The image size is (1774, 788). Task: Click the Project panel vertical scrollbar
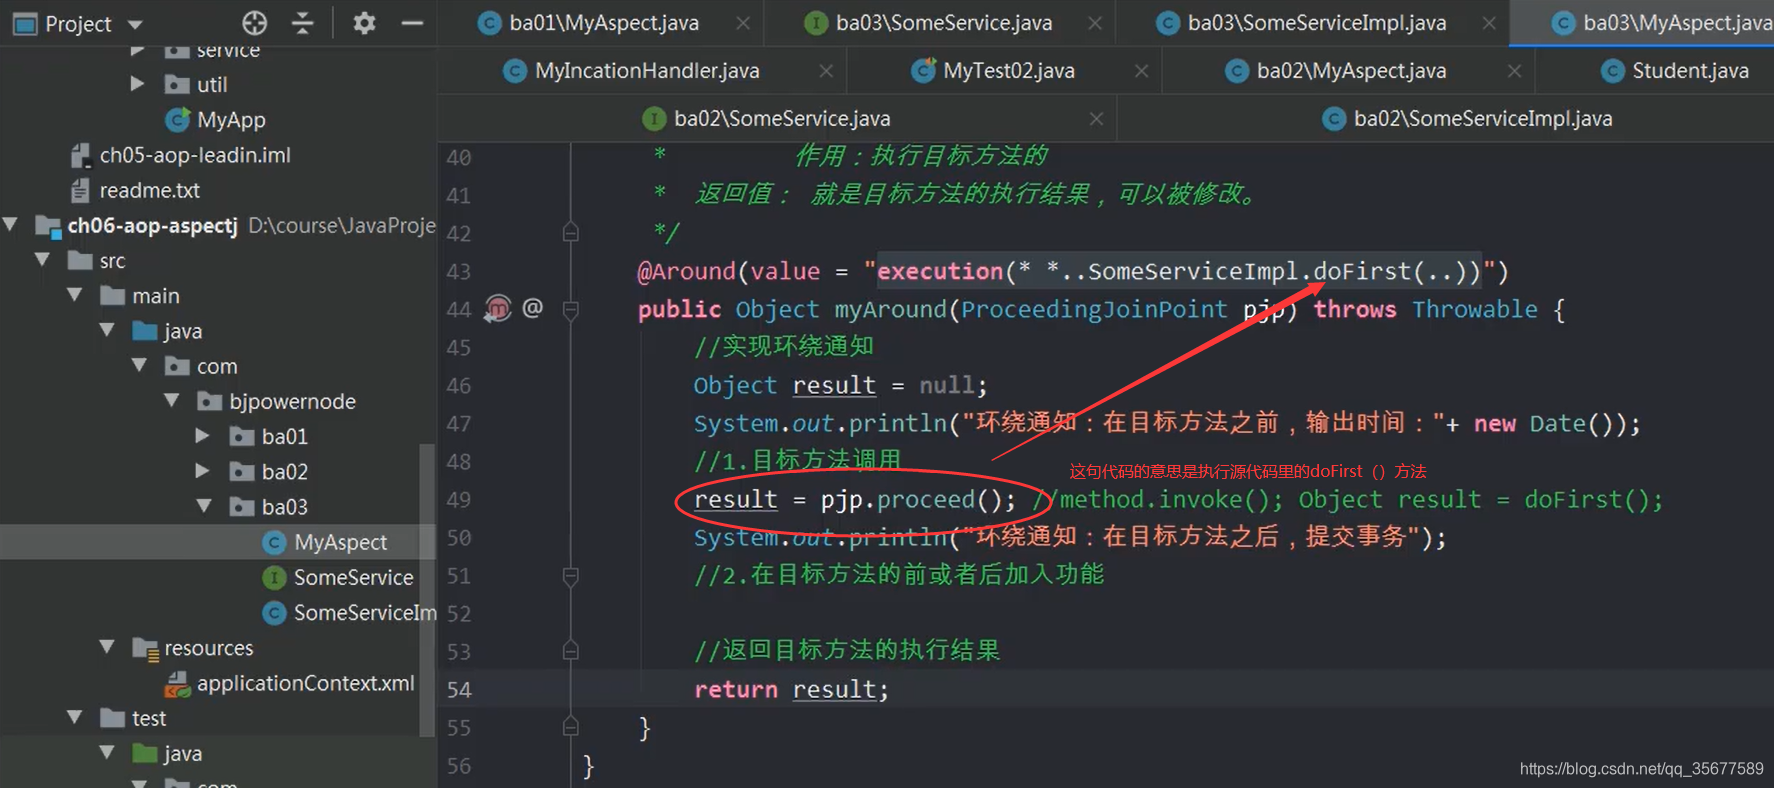(427, 590)
